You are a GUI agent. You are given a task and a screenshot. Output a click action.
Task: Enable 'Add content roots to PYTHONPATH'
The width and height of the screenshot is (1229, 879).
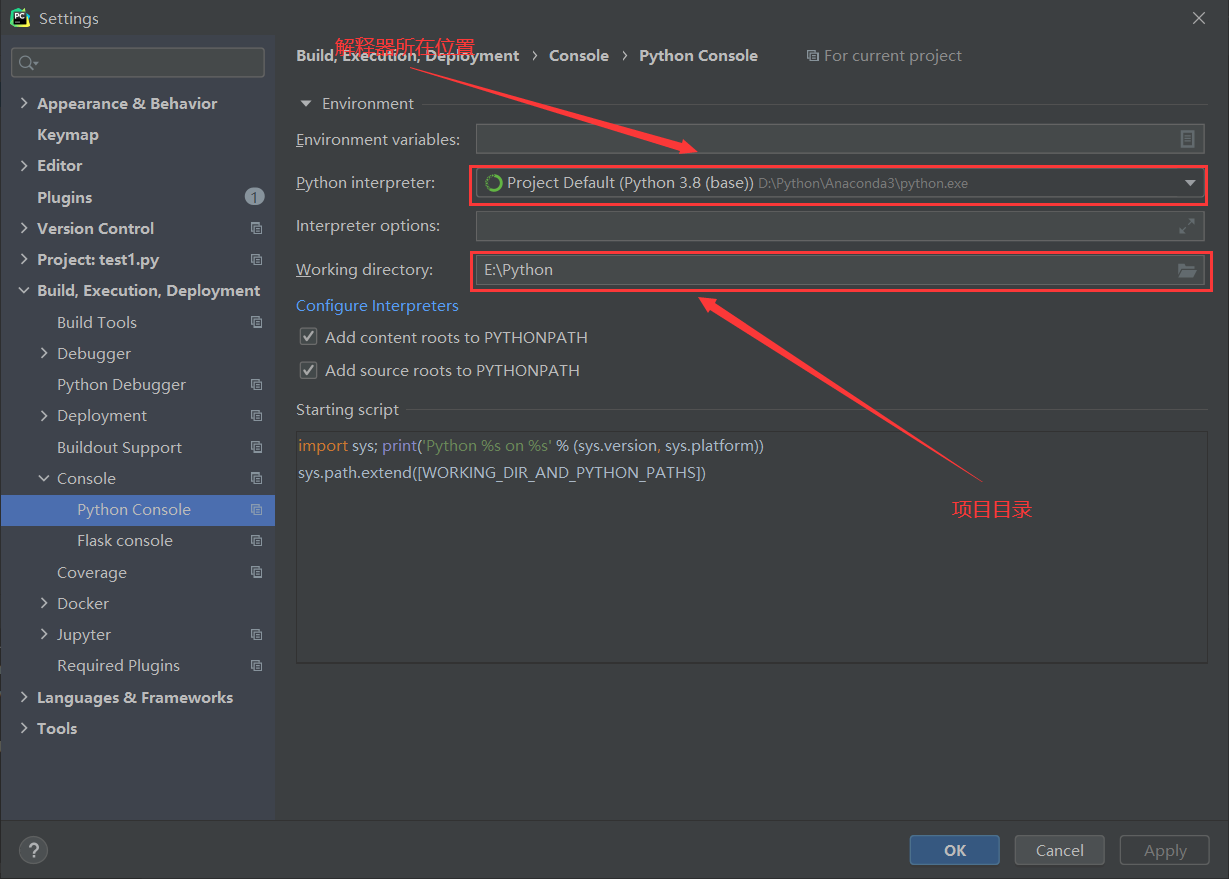click(308, 336)
